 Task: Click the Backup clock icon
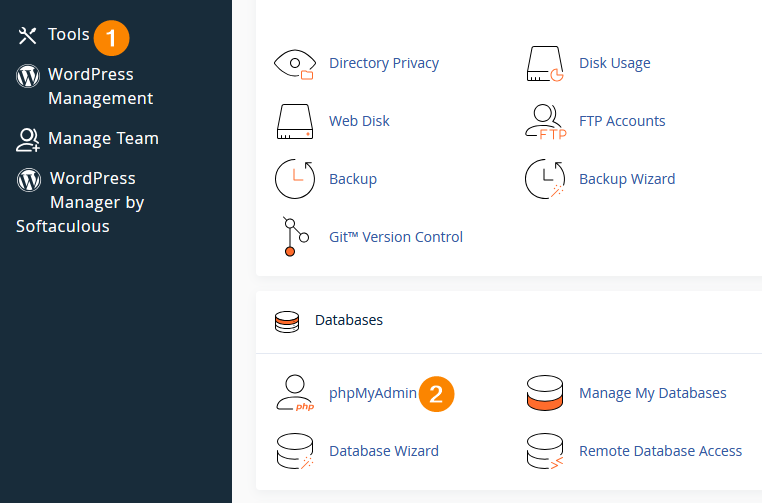coord(295,179)
